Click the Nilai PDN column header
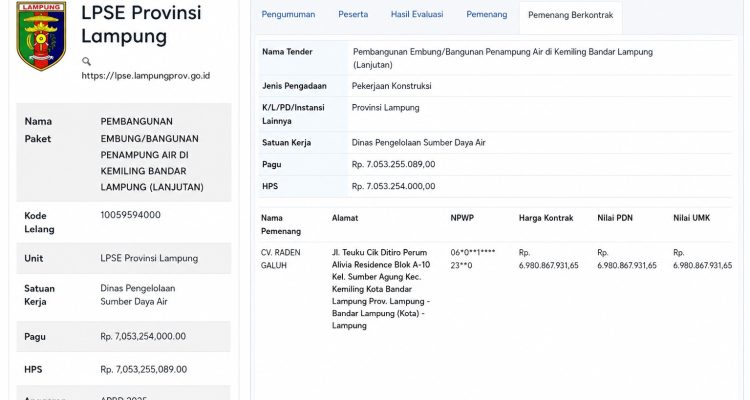Image resolution: width=750 pixels, height=400 pixels. pyautogui.click(x=615, y=218)
